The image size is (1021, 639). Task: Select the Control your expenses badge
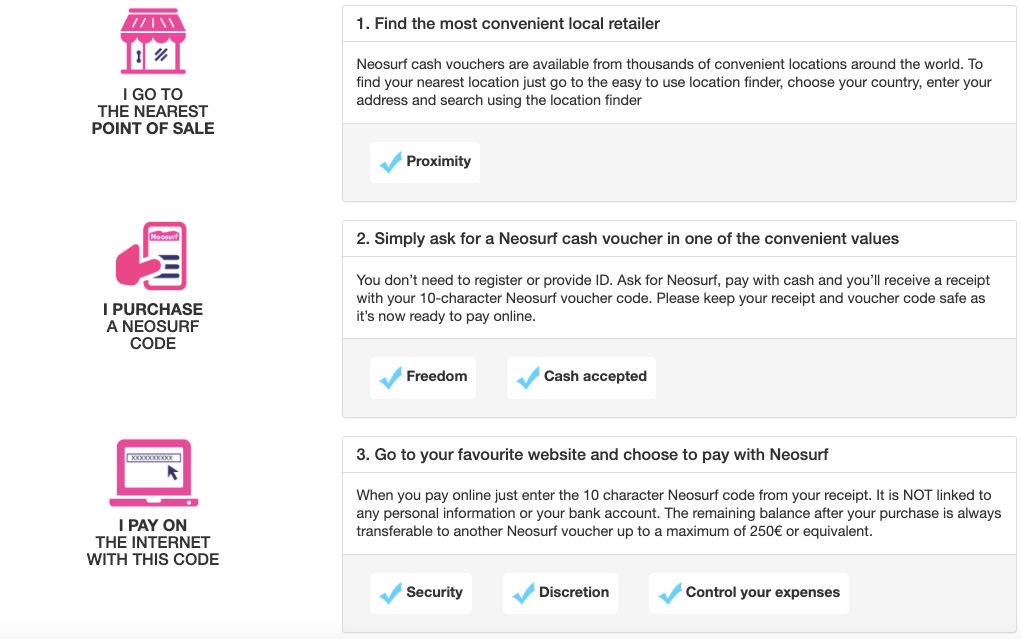[749, 593]
